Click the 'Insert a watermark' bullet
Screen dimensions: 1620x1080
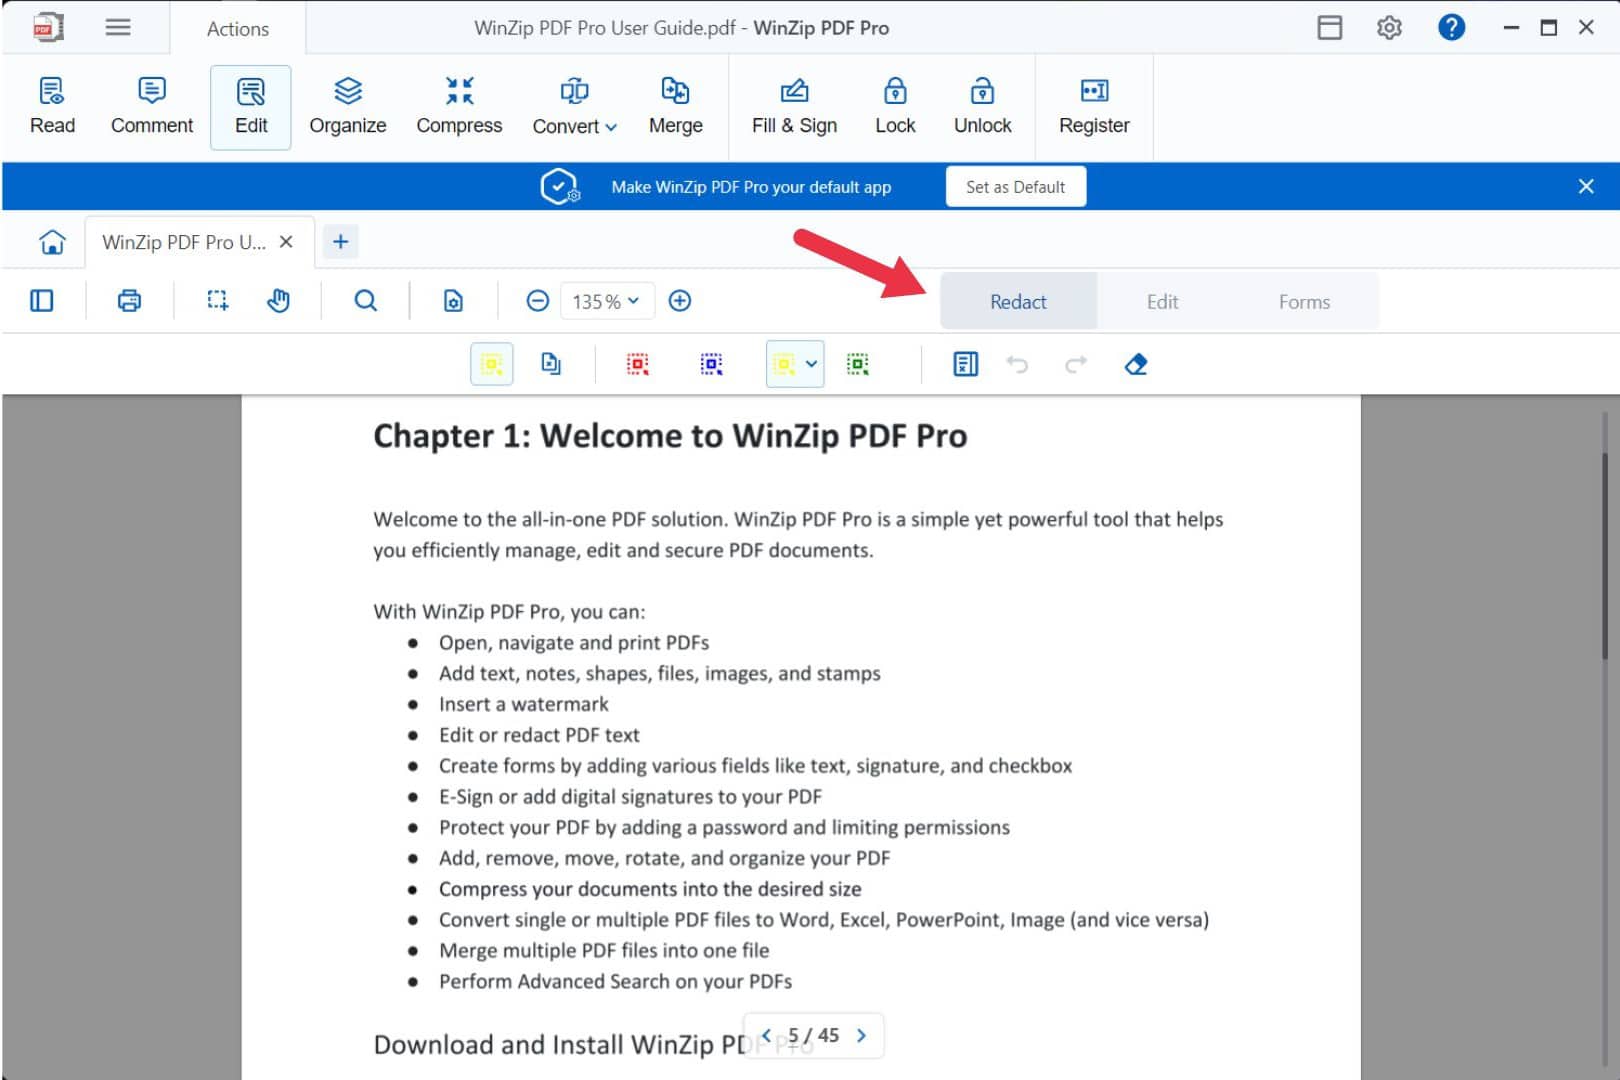523,704
